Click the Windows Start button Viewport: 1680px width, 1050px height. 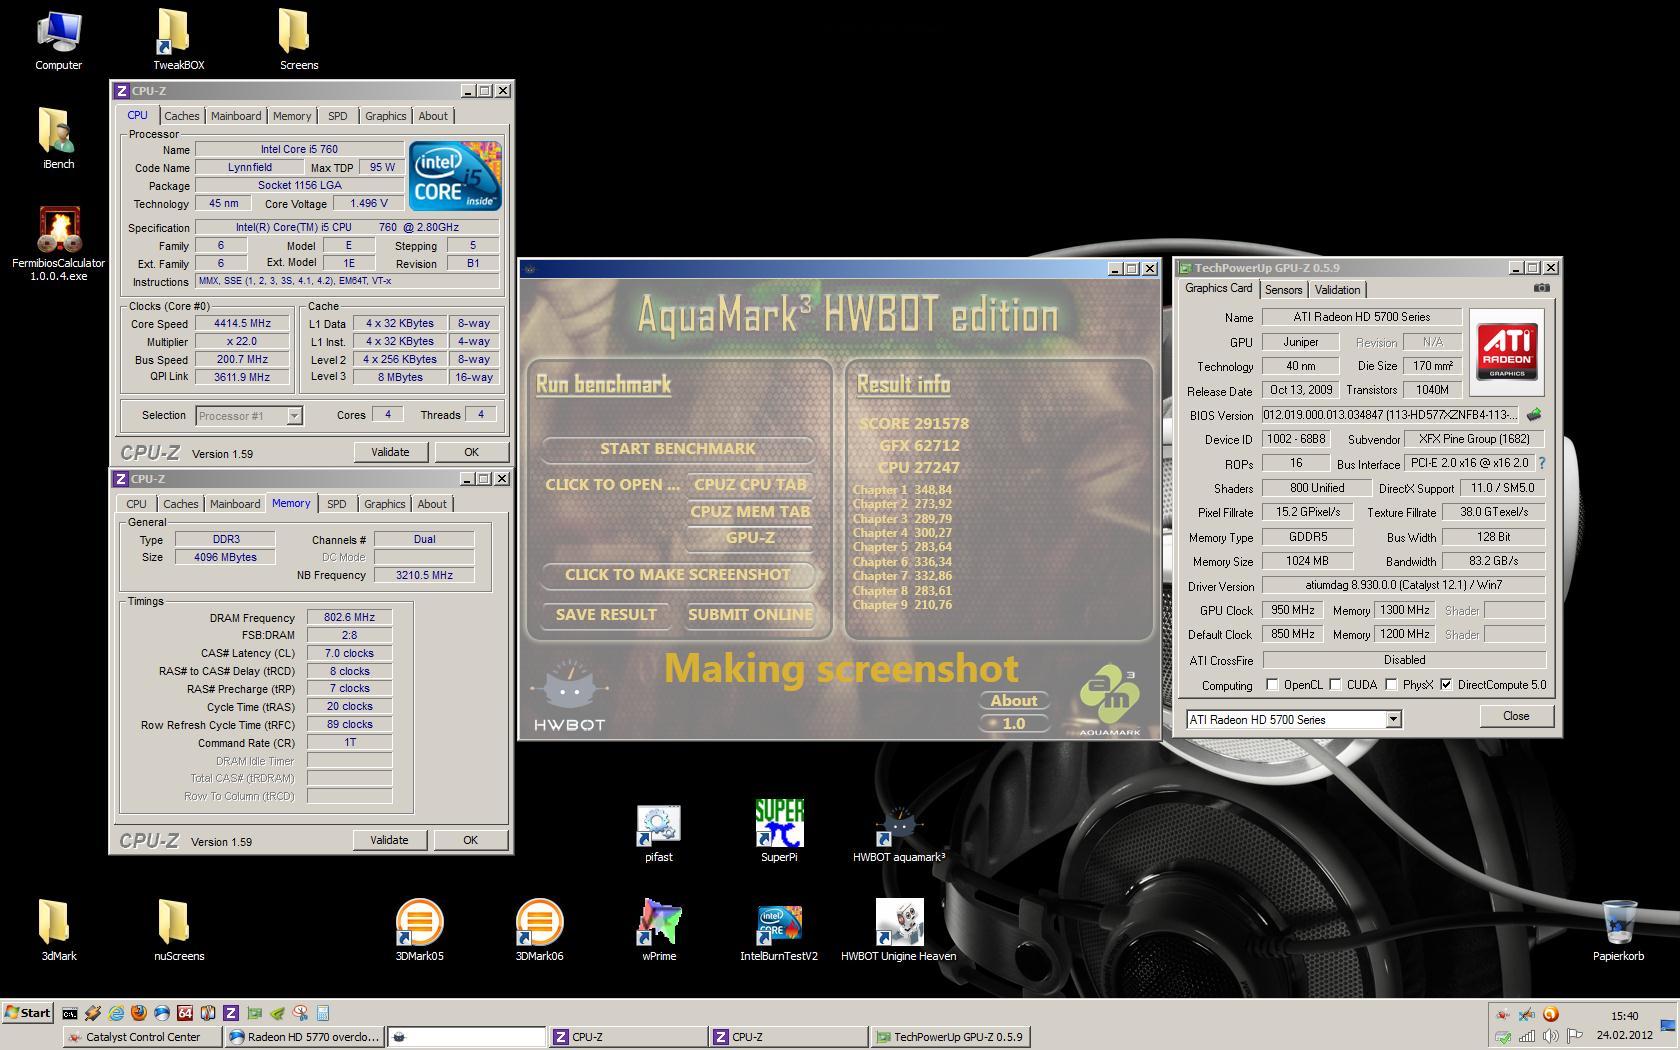[28, 1012]
